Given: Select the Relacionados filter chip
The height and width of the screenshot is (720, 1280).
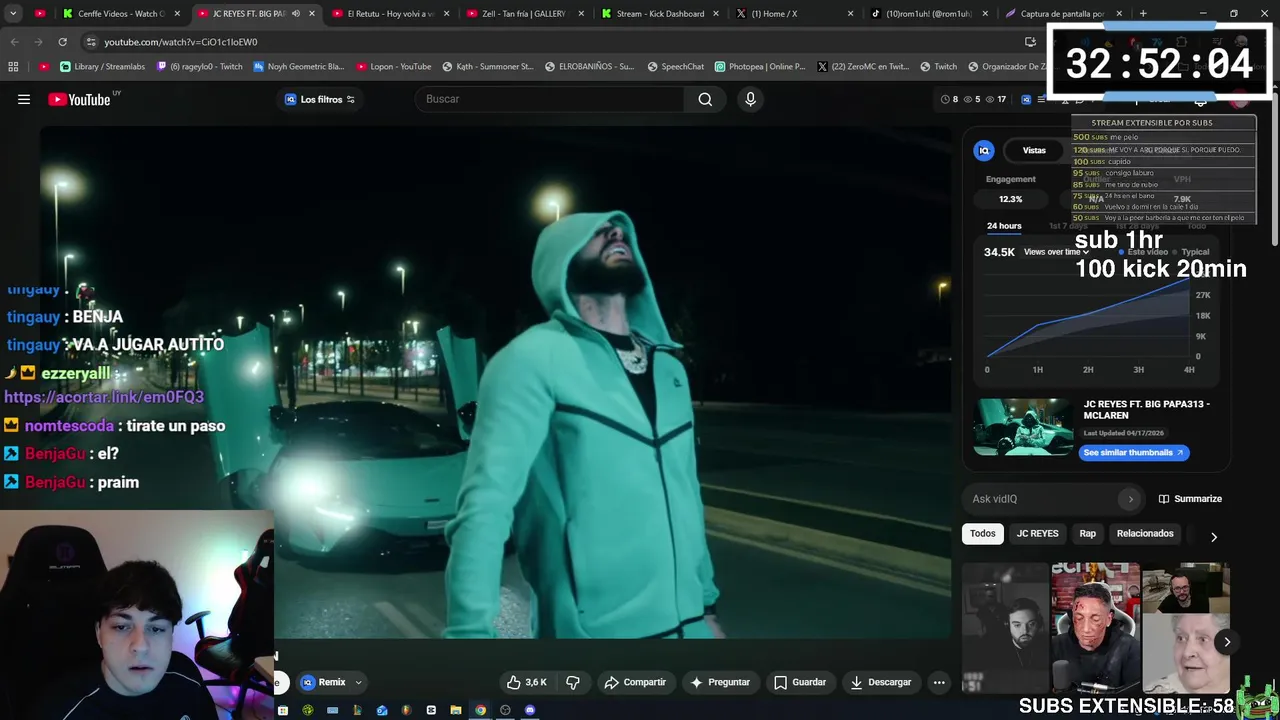Looking at the screenshot, I should point(1145,534).
